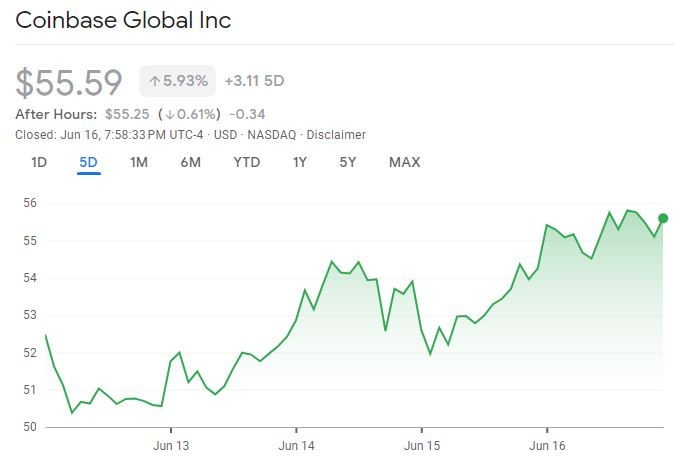The width and height of the screenshot is (674, 461).
Task: Open the 1M time range view
Action: click(x=139, y=162)
